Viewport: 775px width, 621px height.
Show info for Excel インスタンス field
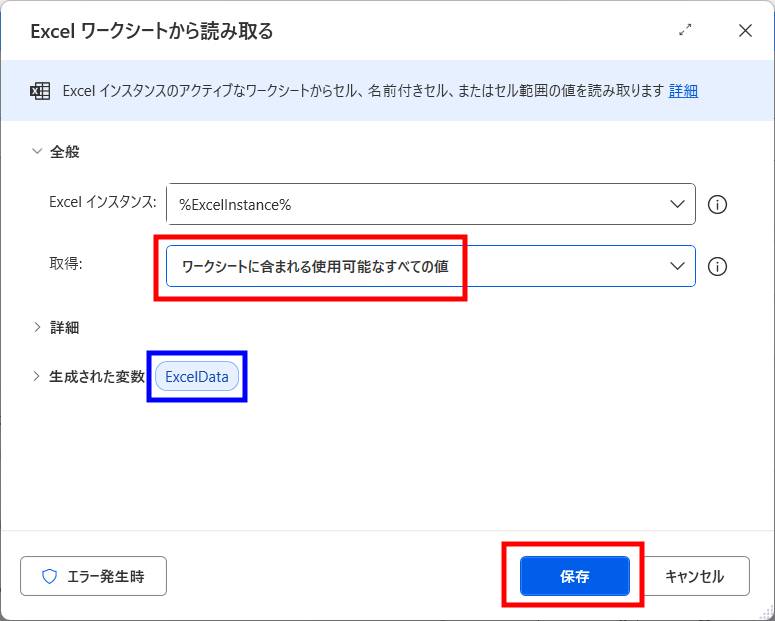pos(717,204)
